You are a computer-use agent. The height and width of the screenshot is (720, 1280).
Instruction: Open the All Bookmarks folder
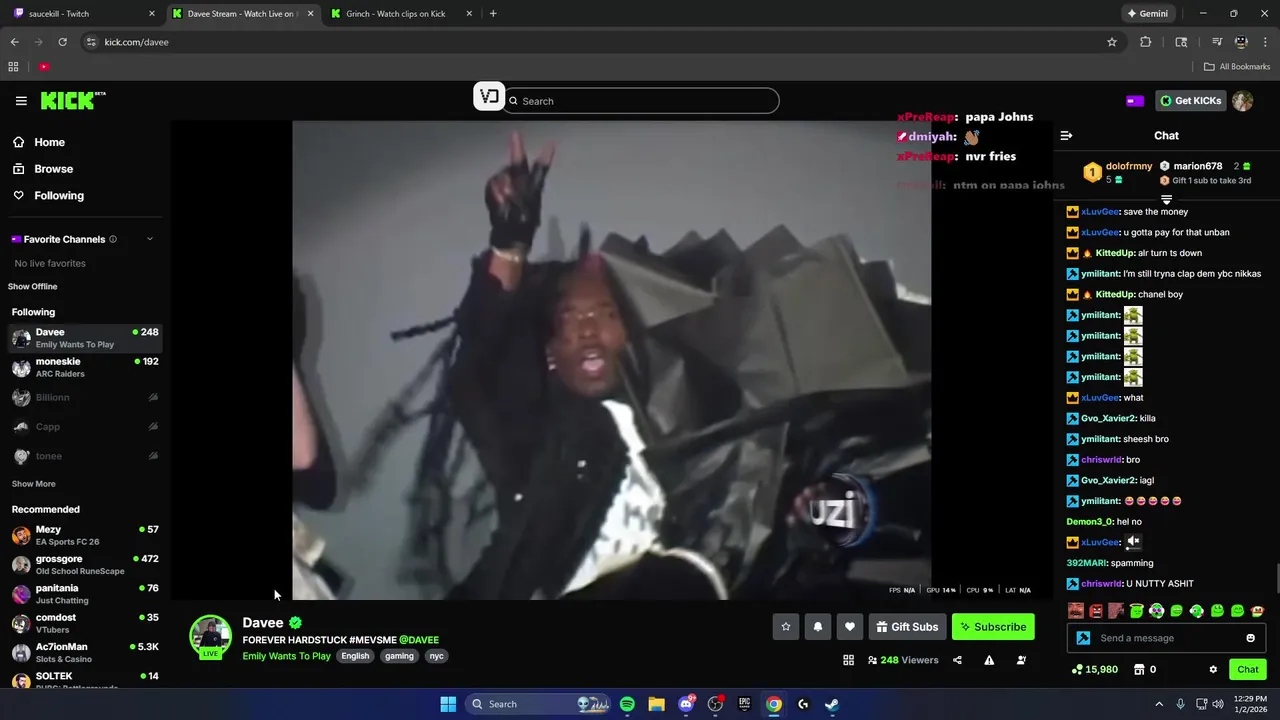1237,67
